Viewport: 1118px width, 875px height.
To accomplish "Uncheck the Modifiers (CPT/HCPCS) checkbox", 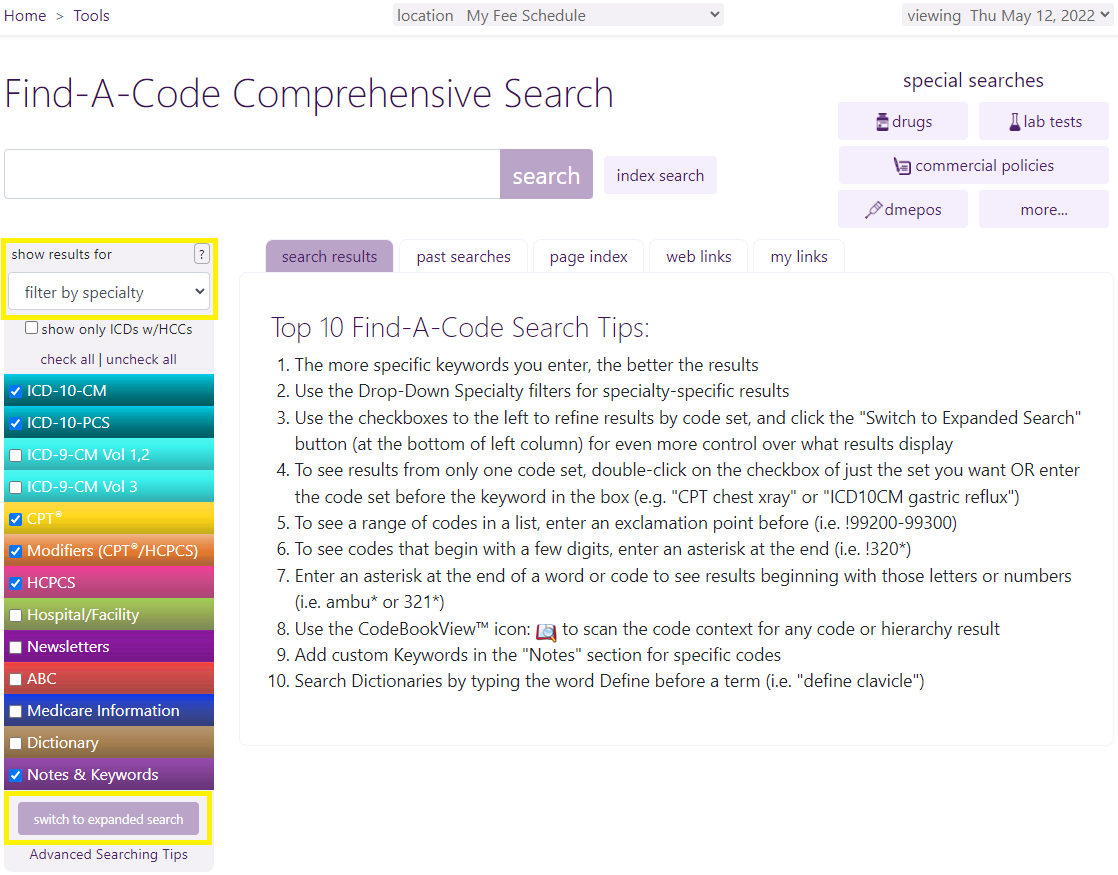I will coord(16,551).
